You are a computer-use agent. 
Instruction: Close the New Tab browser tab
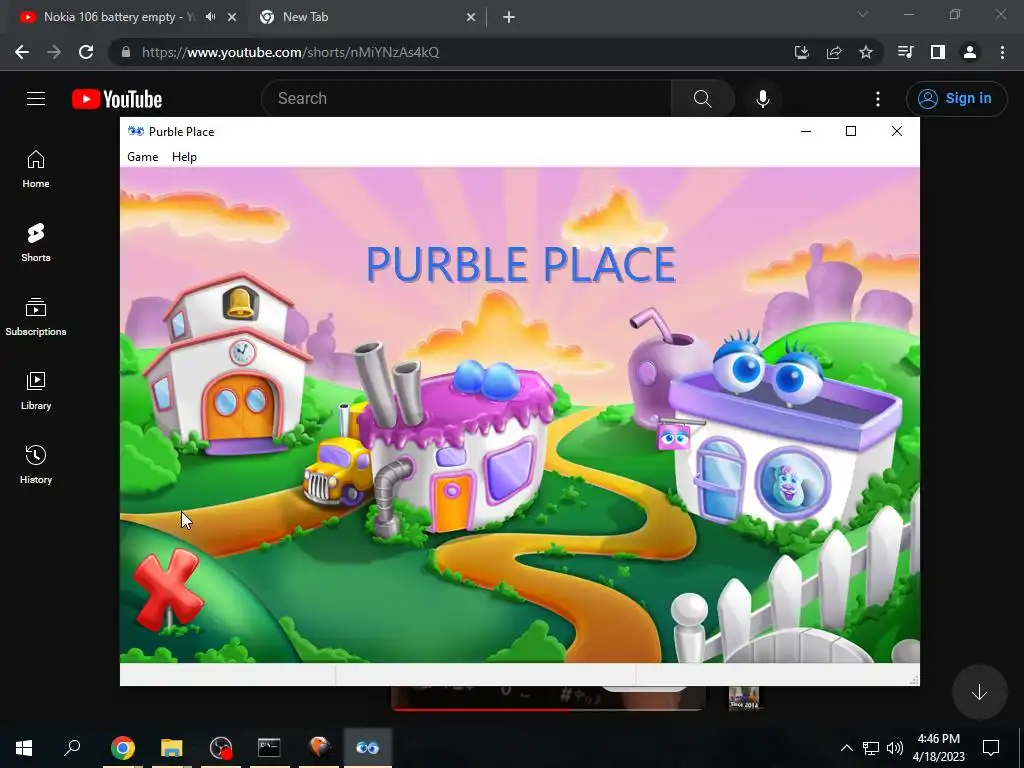click(471, 17)
